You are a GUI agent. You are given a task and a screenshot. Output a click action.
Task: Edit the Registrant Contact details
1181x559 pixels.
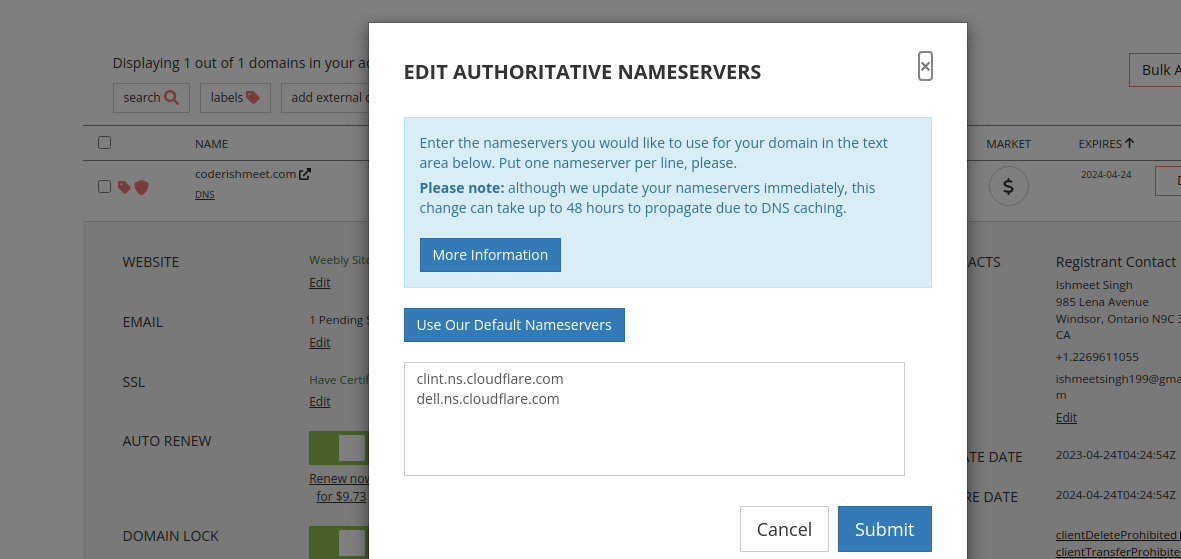tap(1066, 417)
